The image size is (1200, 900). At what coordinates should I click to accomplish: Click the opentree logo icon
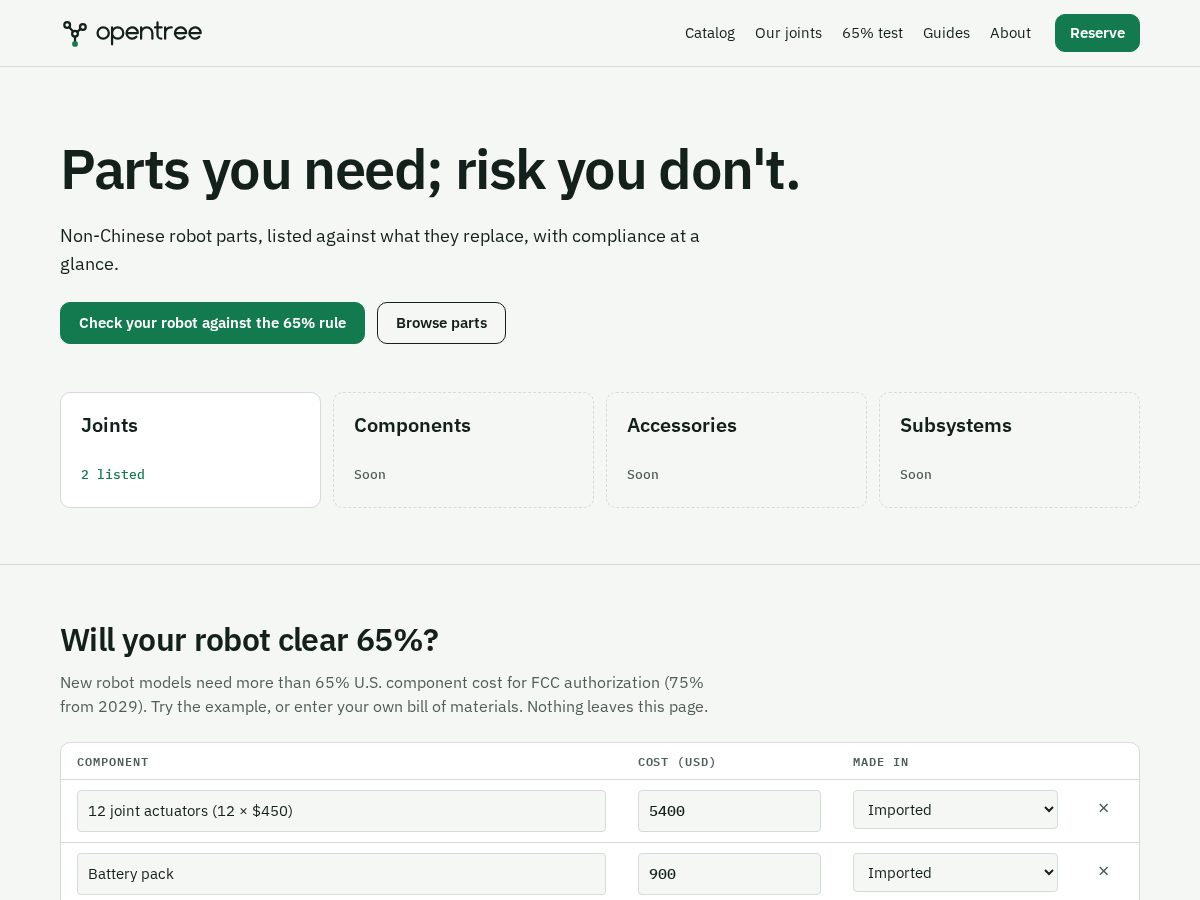tap(75, 33)
